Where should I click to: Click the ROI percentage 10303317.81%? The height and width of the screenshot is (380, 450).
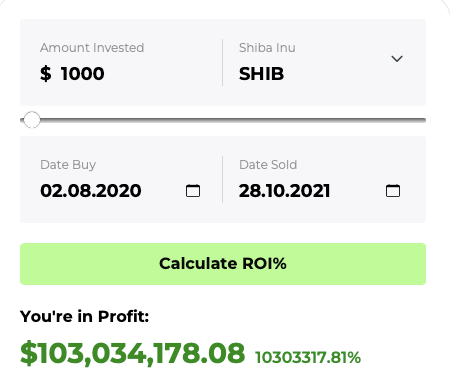click(308, 357)
